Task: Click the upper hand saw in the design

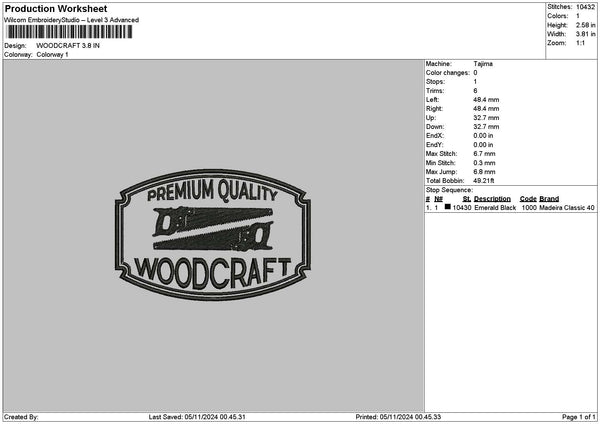Action: tap(212, 220)
